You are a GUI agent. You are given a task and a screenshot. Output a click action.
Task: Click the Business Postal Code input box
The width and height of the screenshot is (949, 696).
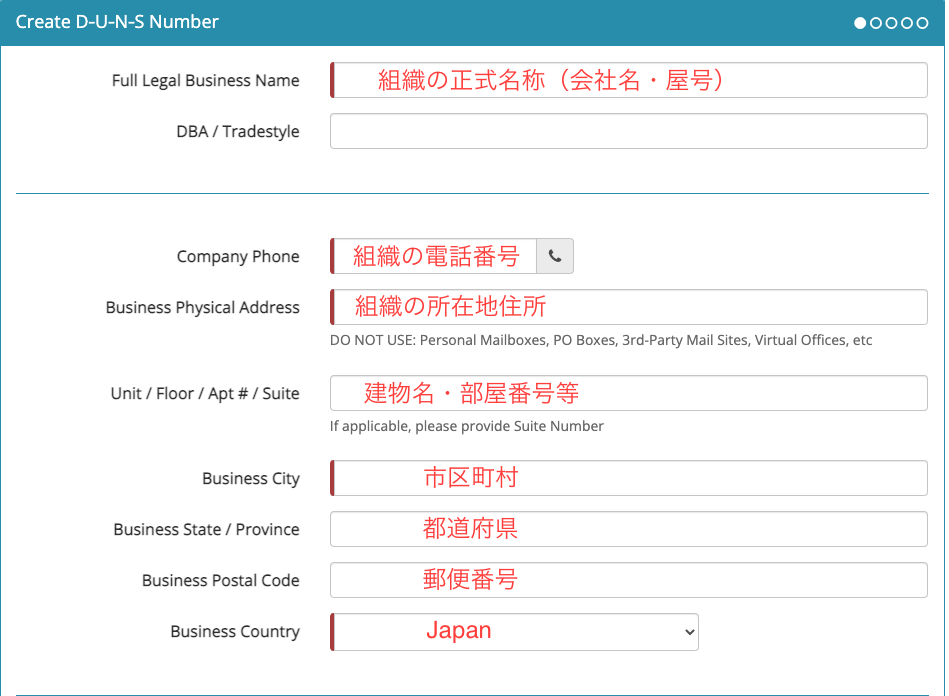(x=628, y=581)
